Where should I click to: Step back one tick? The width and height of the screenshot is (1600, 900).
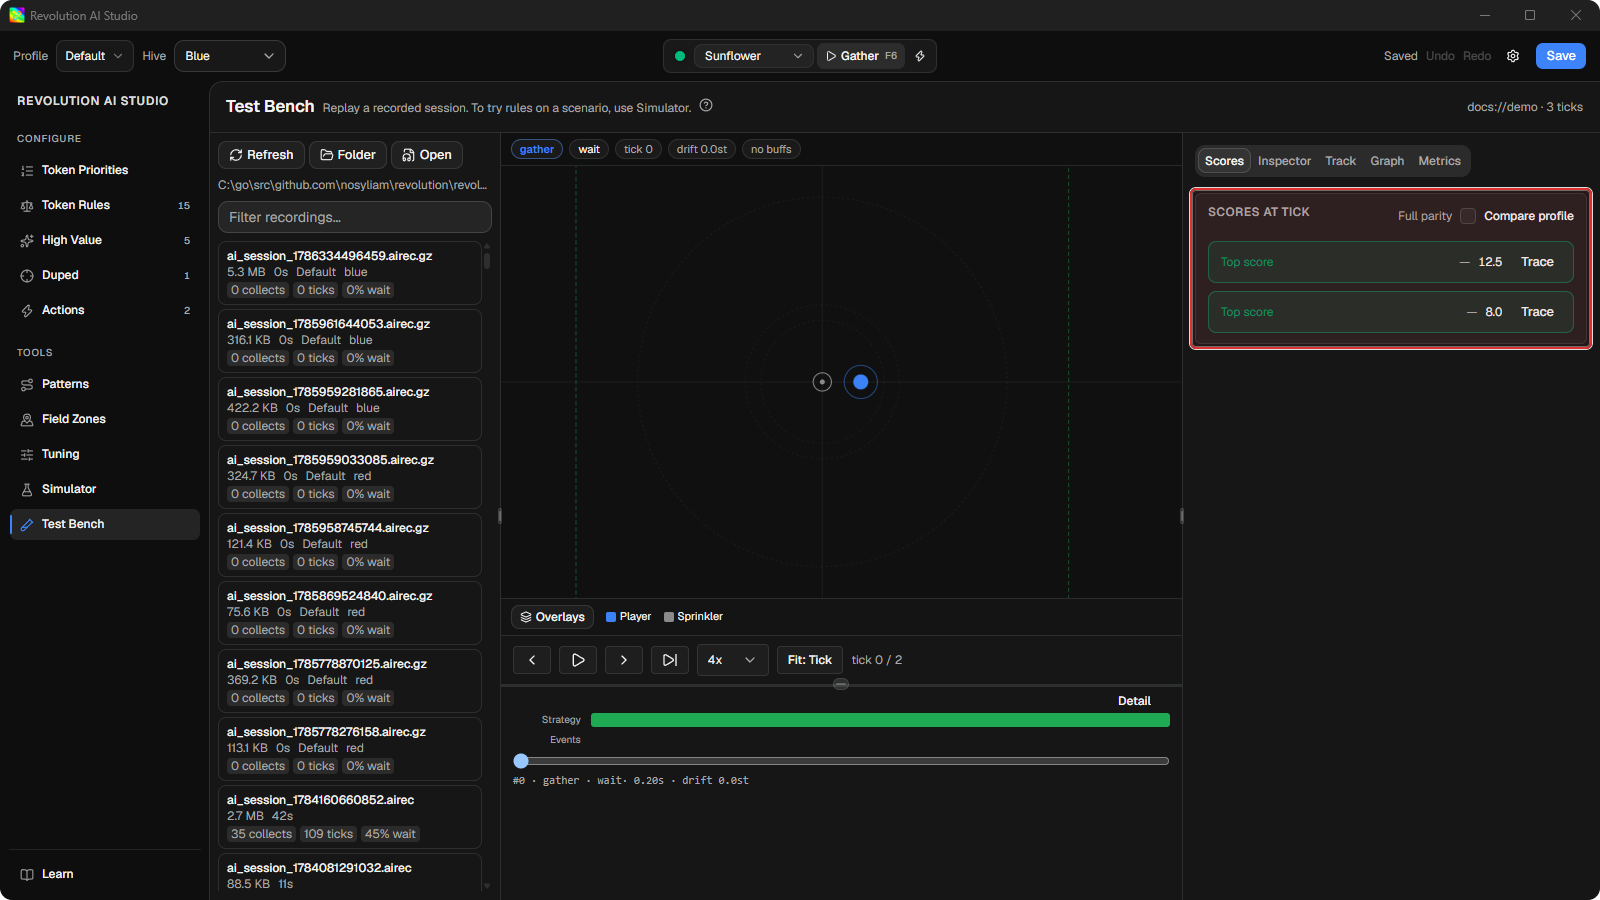tap(532, 660)
